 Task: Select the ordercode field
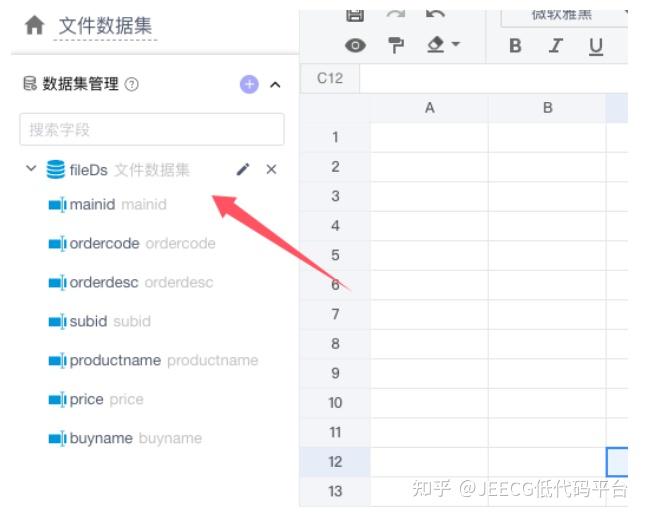tap(132, 243)
